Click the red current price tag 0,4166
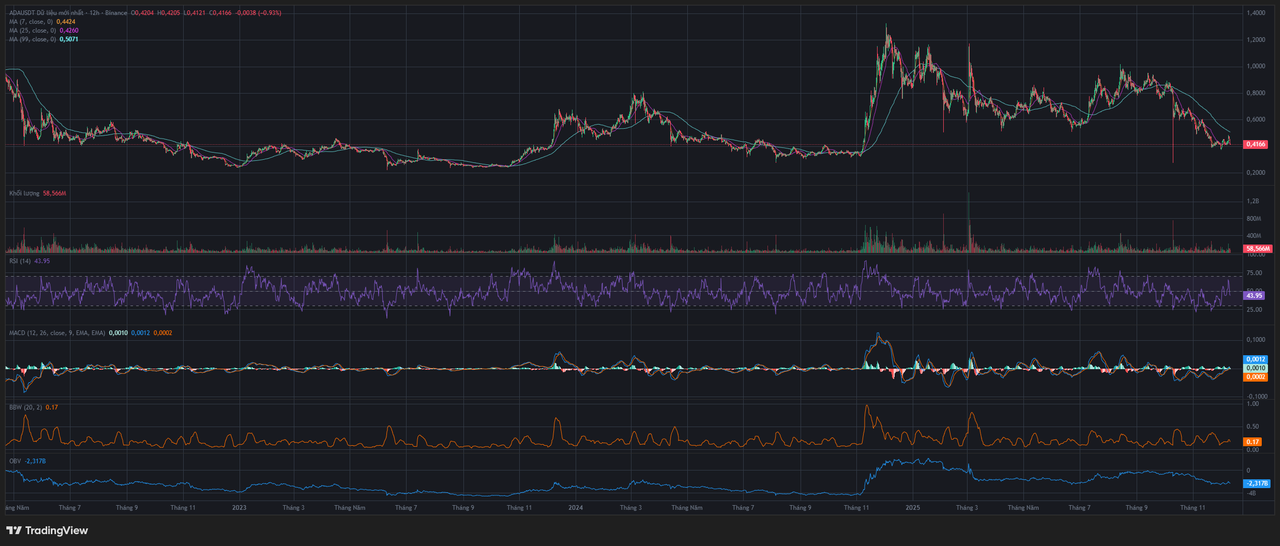Screen dimensions: 1280x546 (1256, 145)
